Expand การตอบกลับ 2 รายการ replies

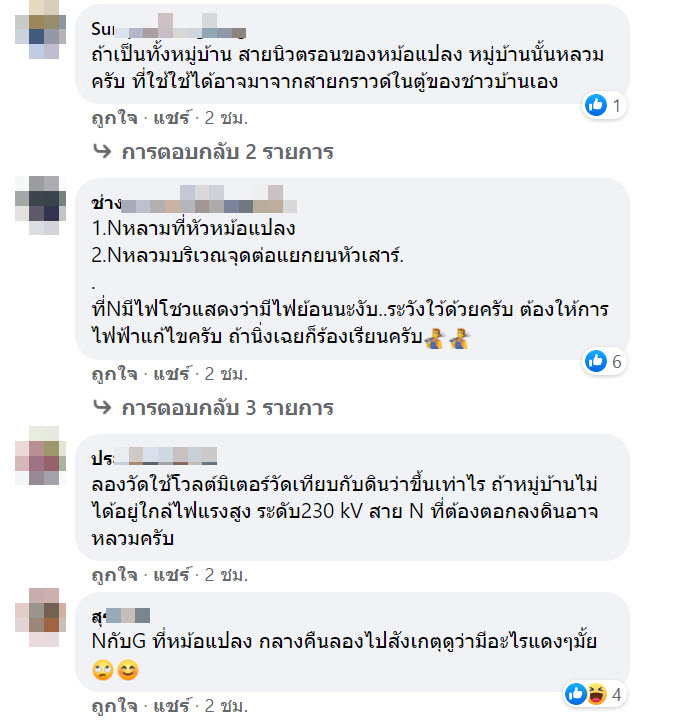click(x=227, y=152)
